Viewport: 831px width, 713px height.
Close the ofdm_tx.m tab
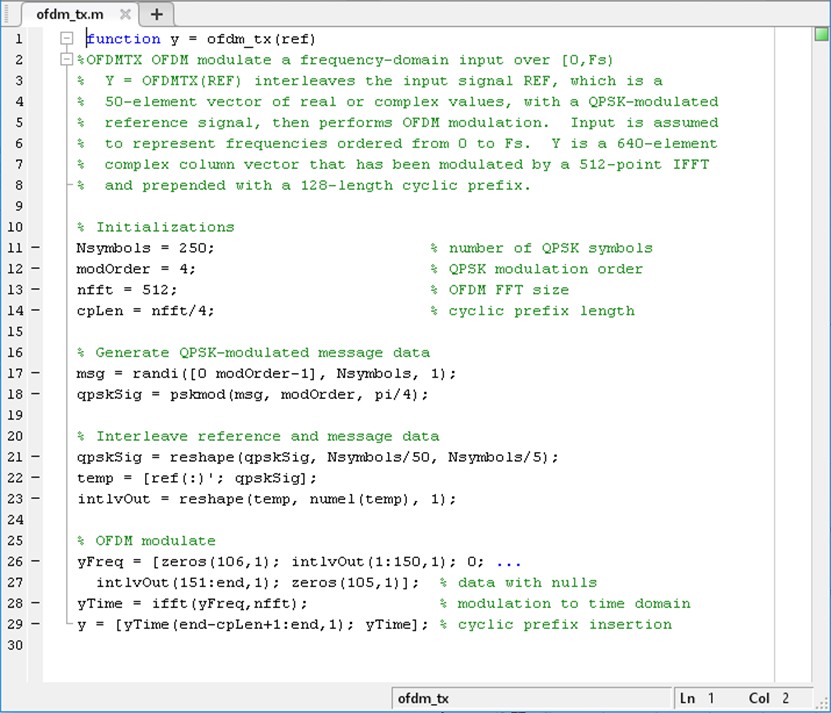coord(125,15)
